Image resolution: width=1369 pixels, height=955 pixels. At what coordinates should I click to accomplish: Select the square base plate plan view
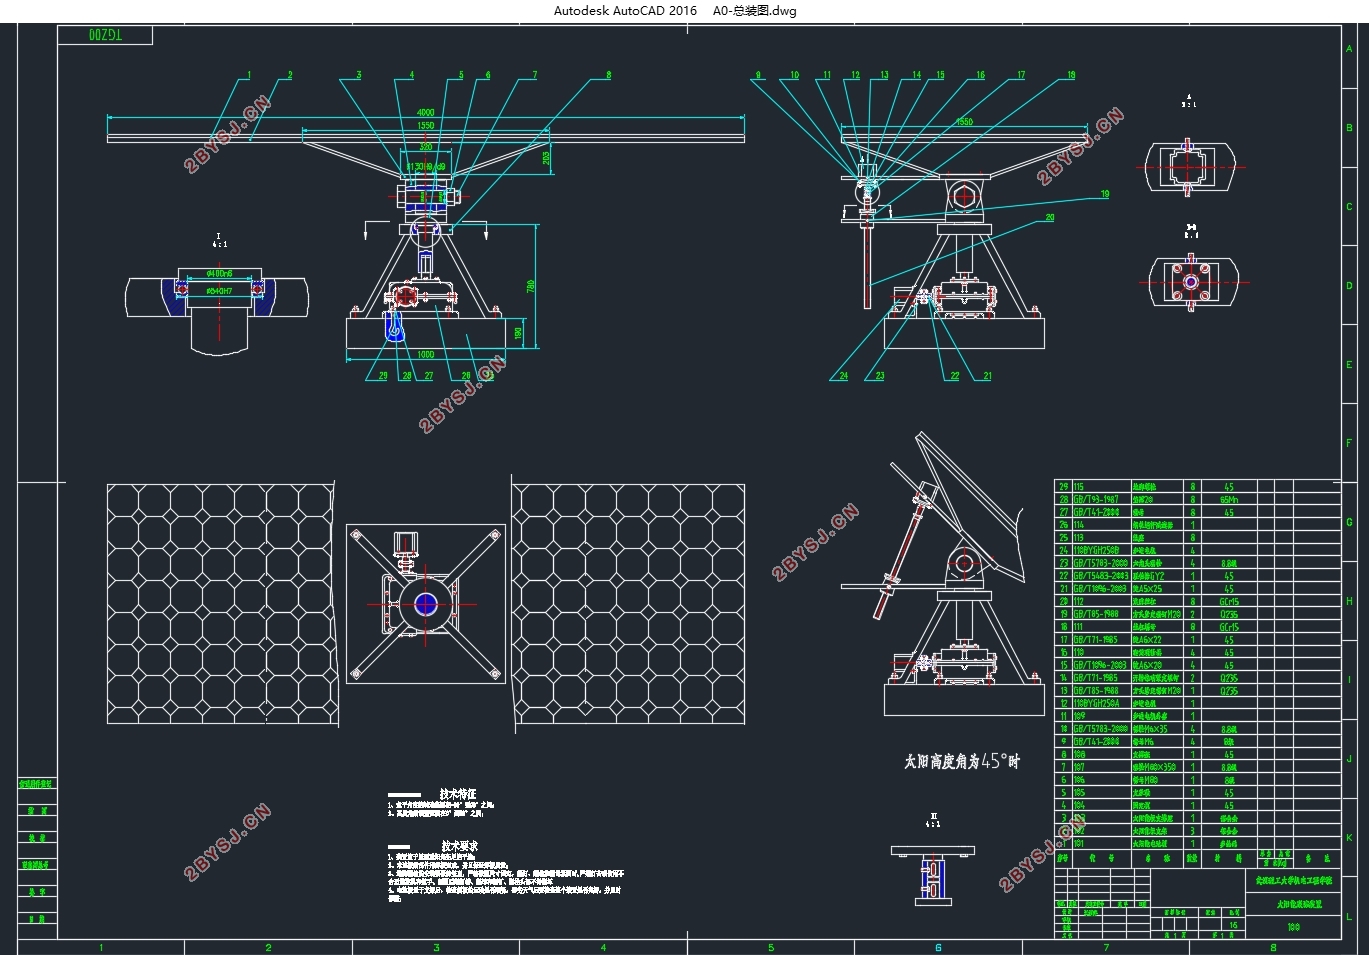coord(426,604)
